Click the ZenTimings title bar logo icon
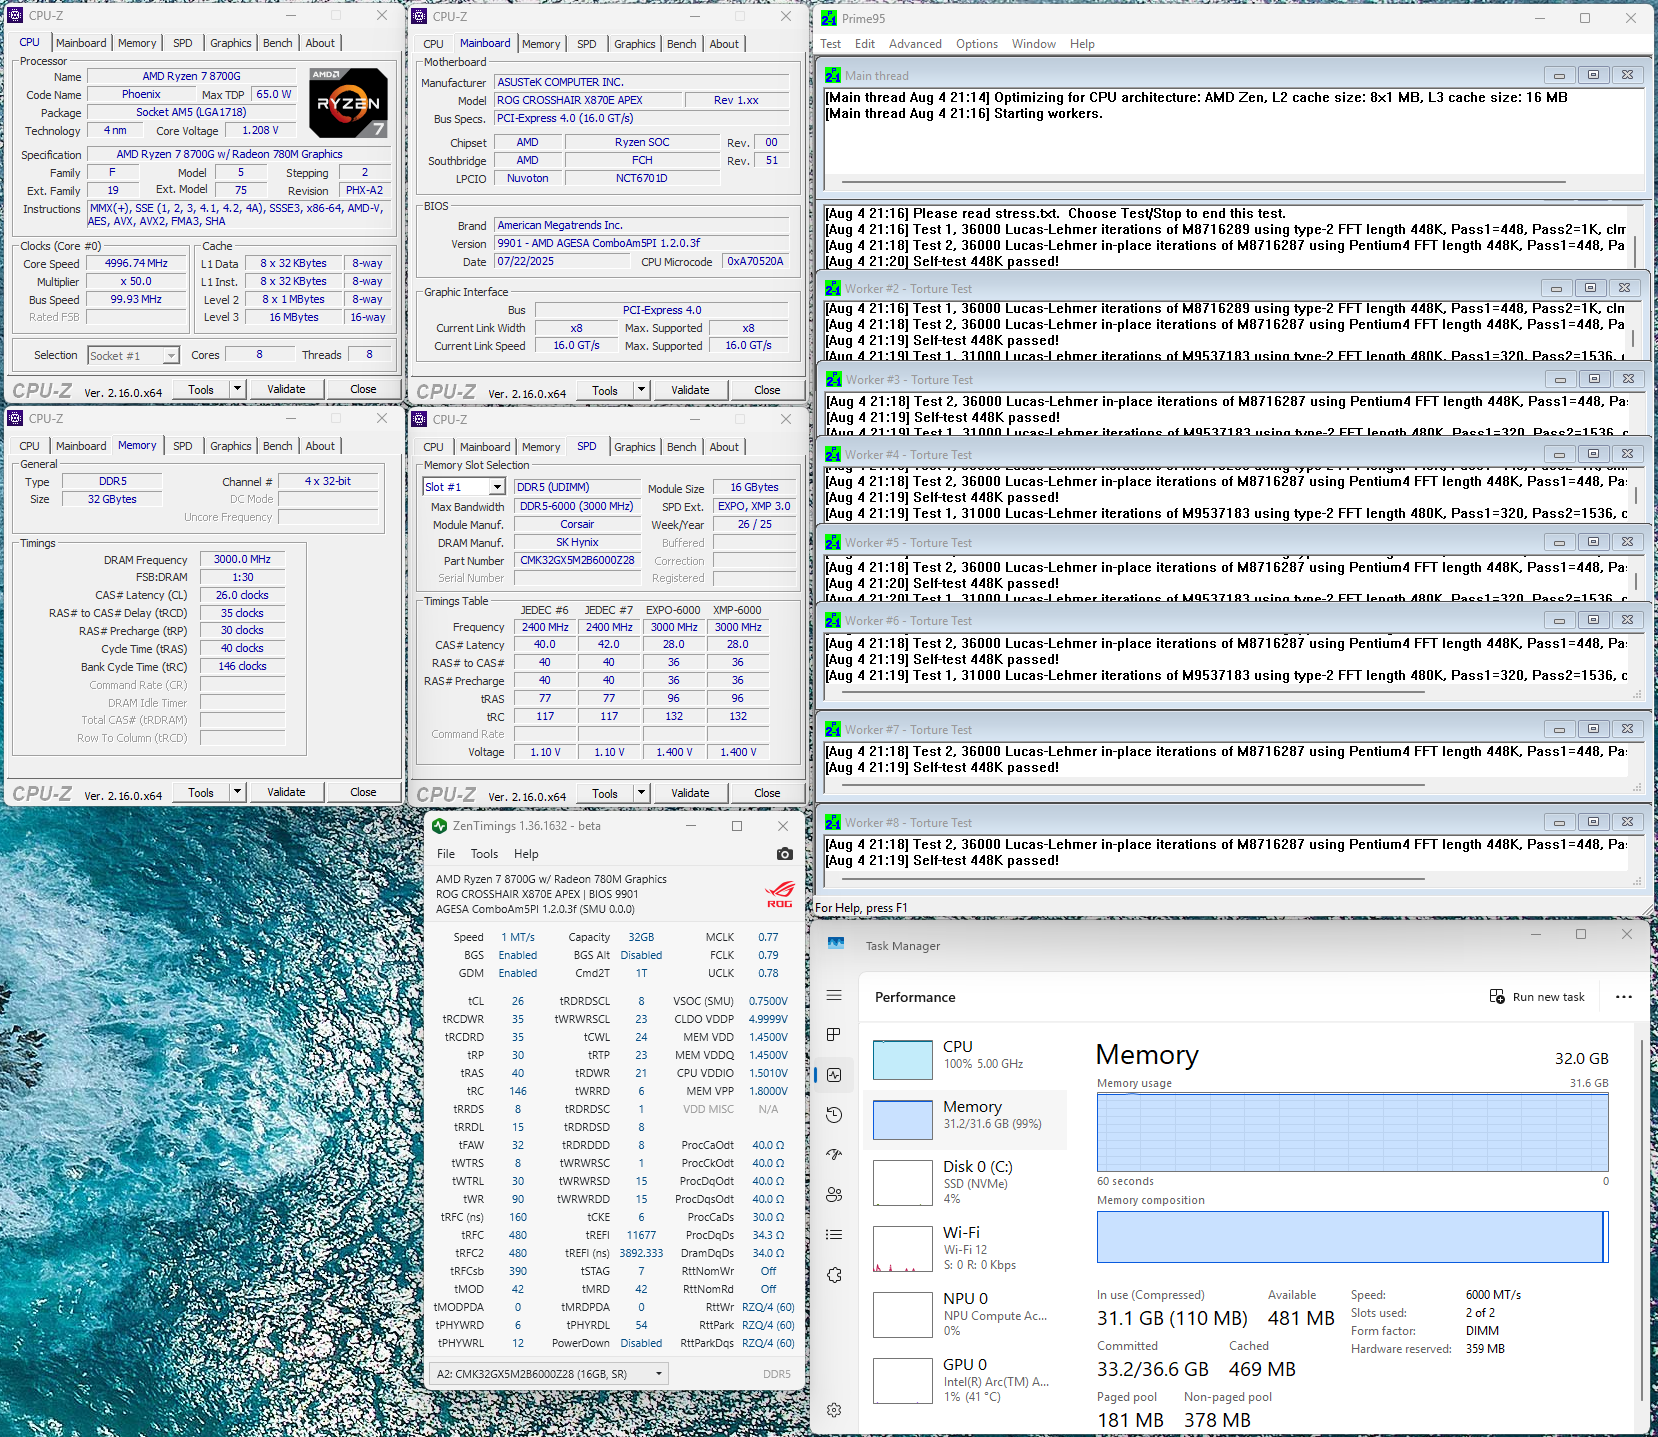Image resolution: width=1658 pixels, height=1437 pixels. tap(440, 826)
